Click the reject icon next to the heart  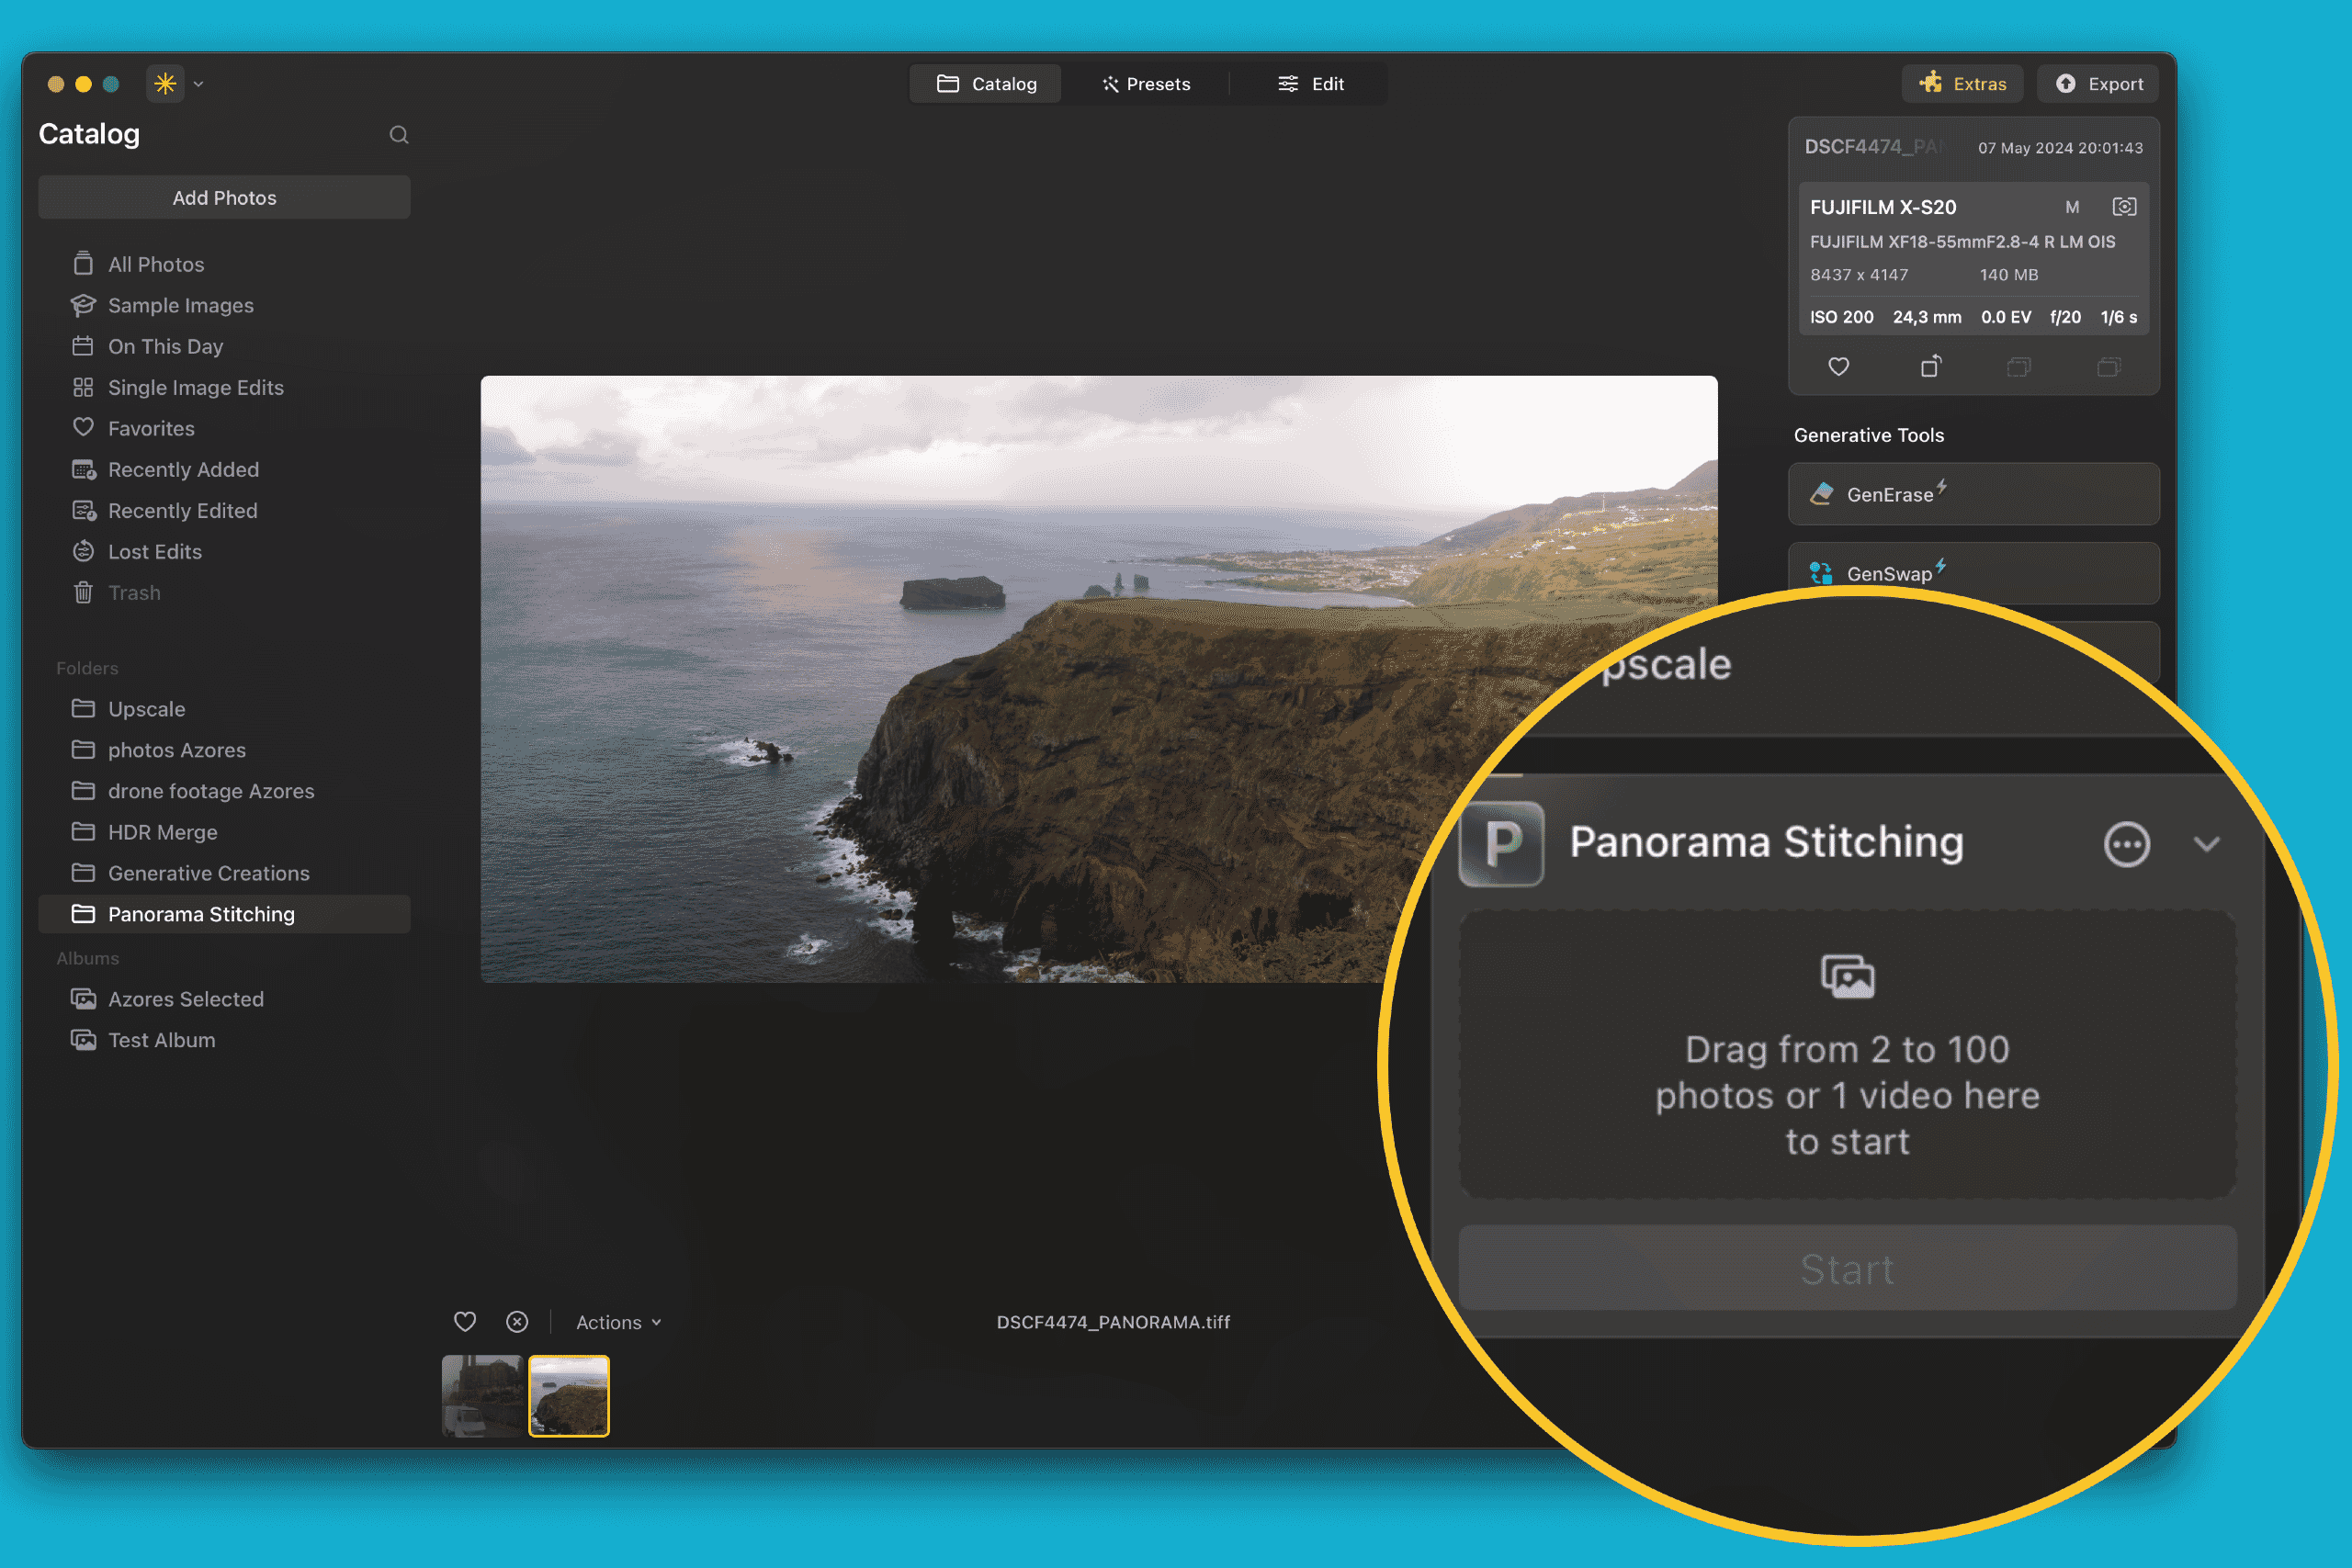[x=517, y=1321]
